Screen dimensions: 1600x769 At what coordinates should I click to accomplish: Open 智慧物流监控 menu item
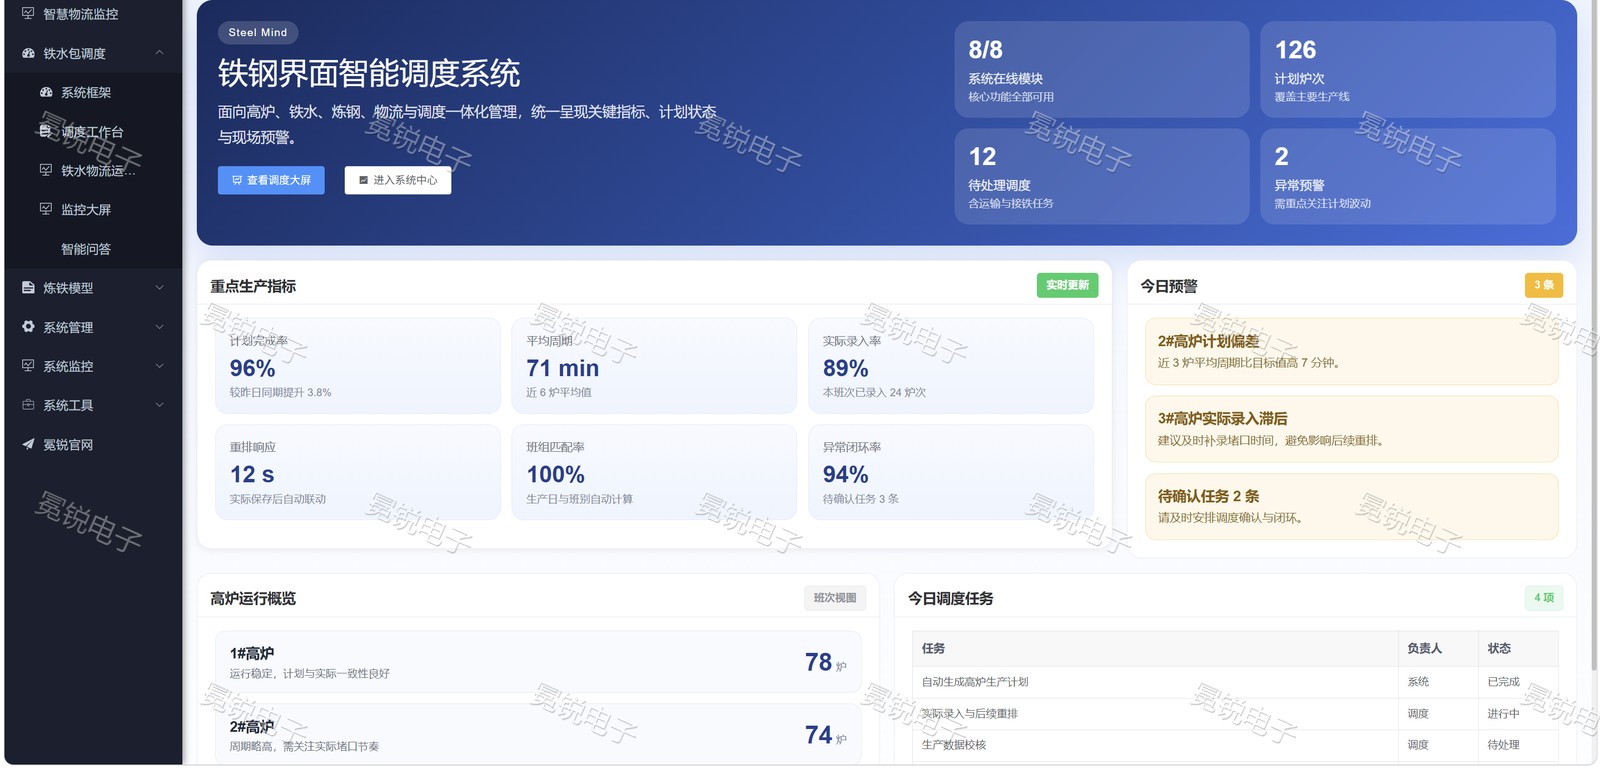pos(94,14)
